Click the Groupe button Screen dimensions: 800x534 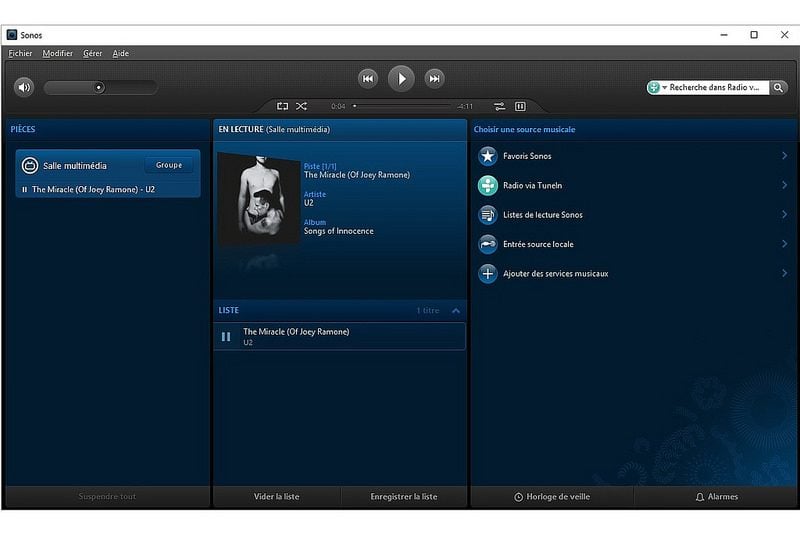coord(169,165)
